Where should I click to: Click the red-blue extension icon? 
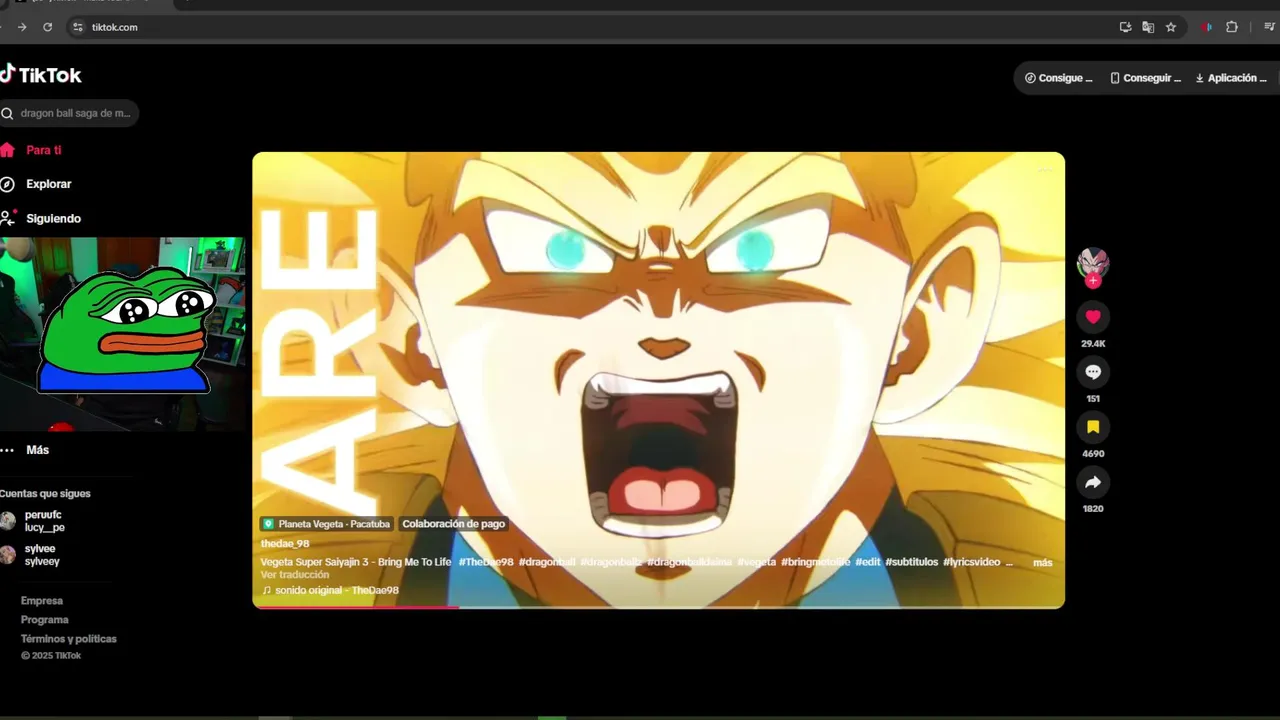coord(1207,27)
